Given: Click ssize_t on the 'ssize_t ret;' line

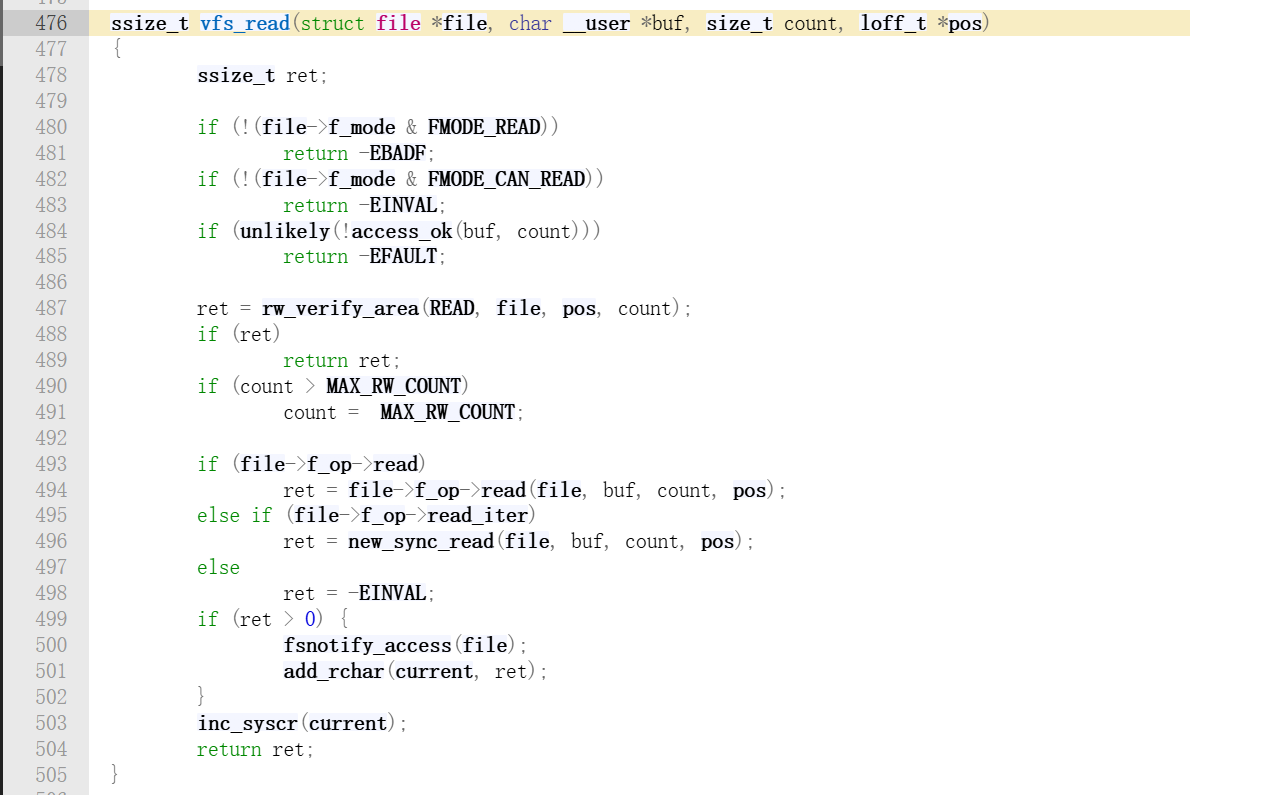Looking at the screenshot, I should coord(236,75).
